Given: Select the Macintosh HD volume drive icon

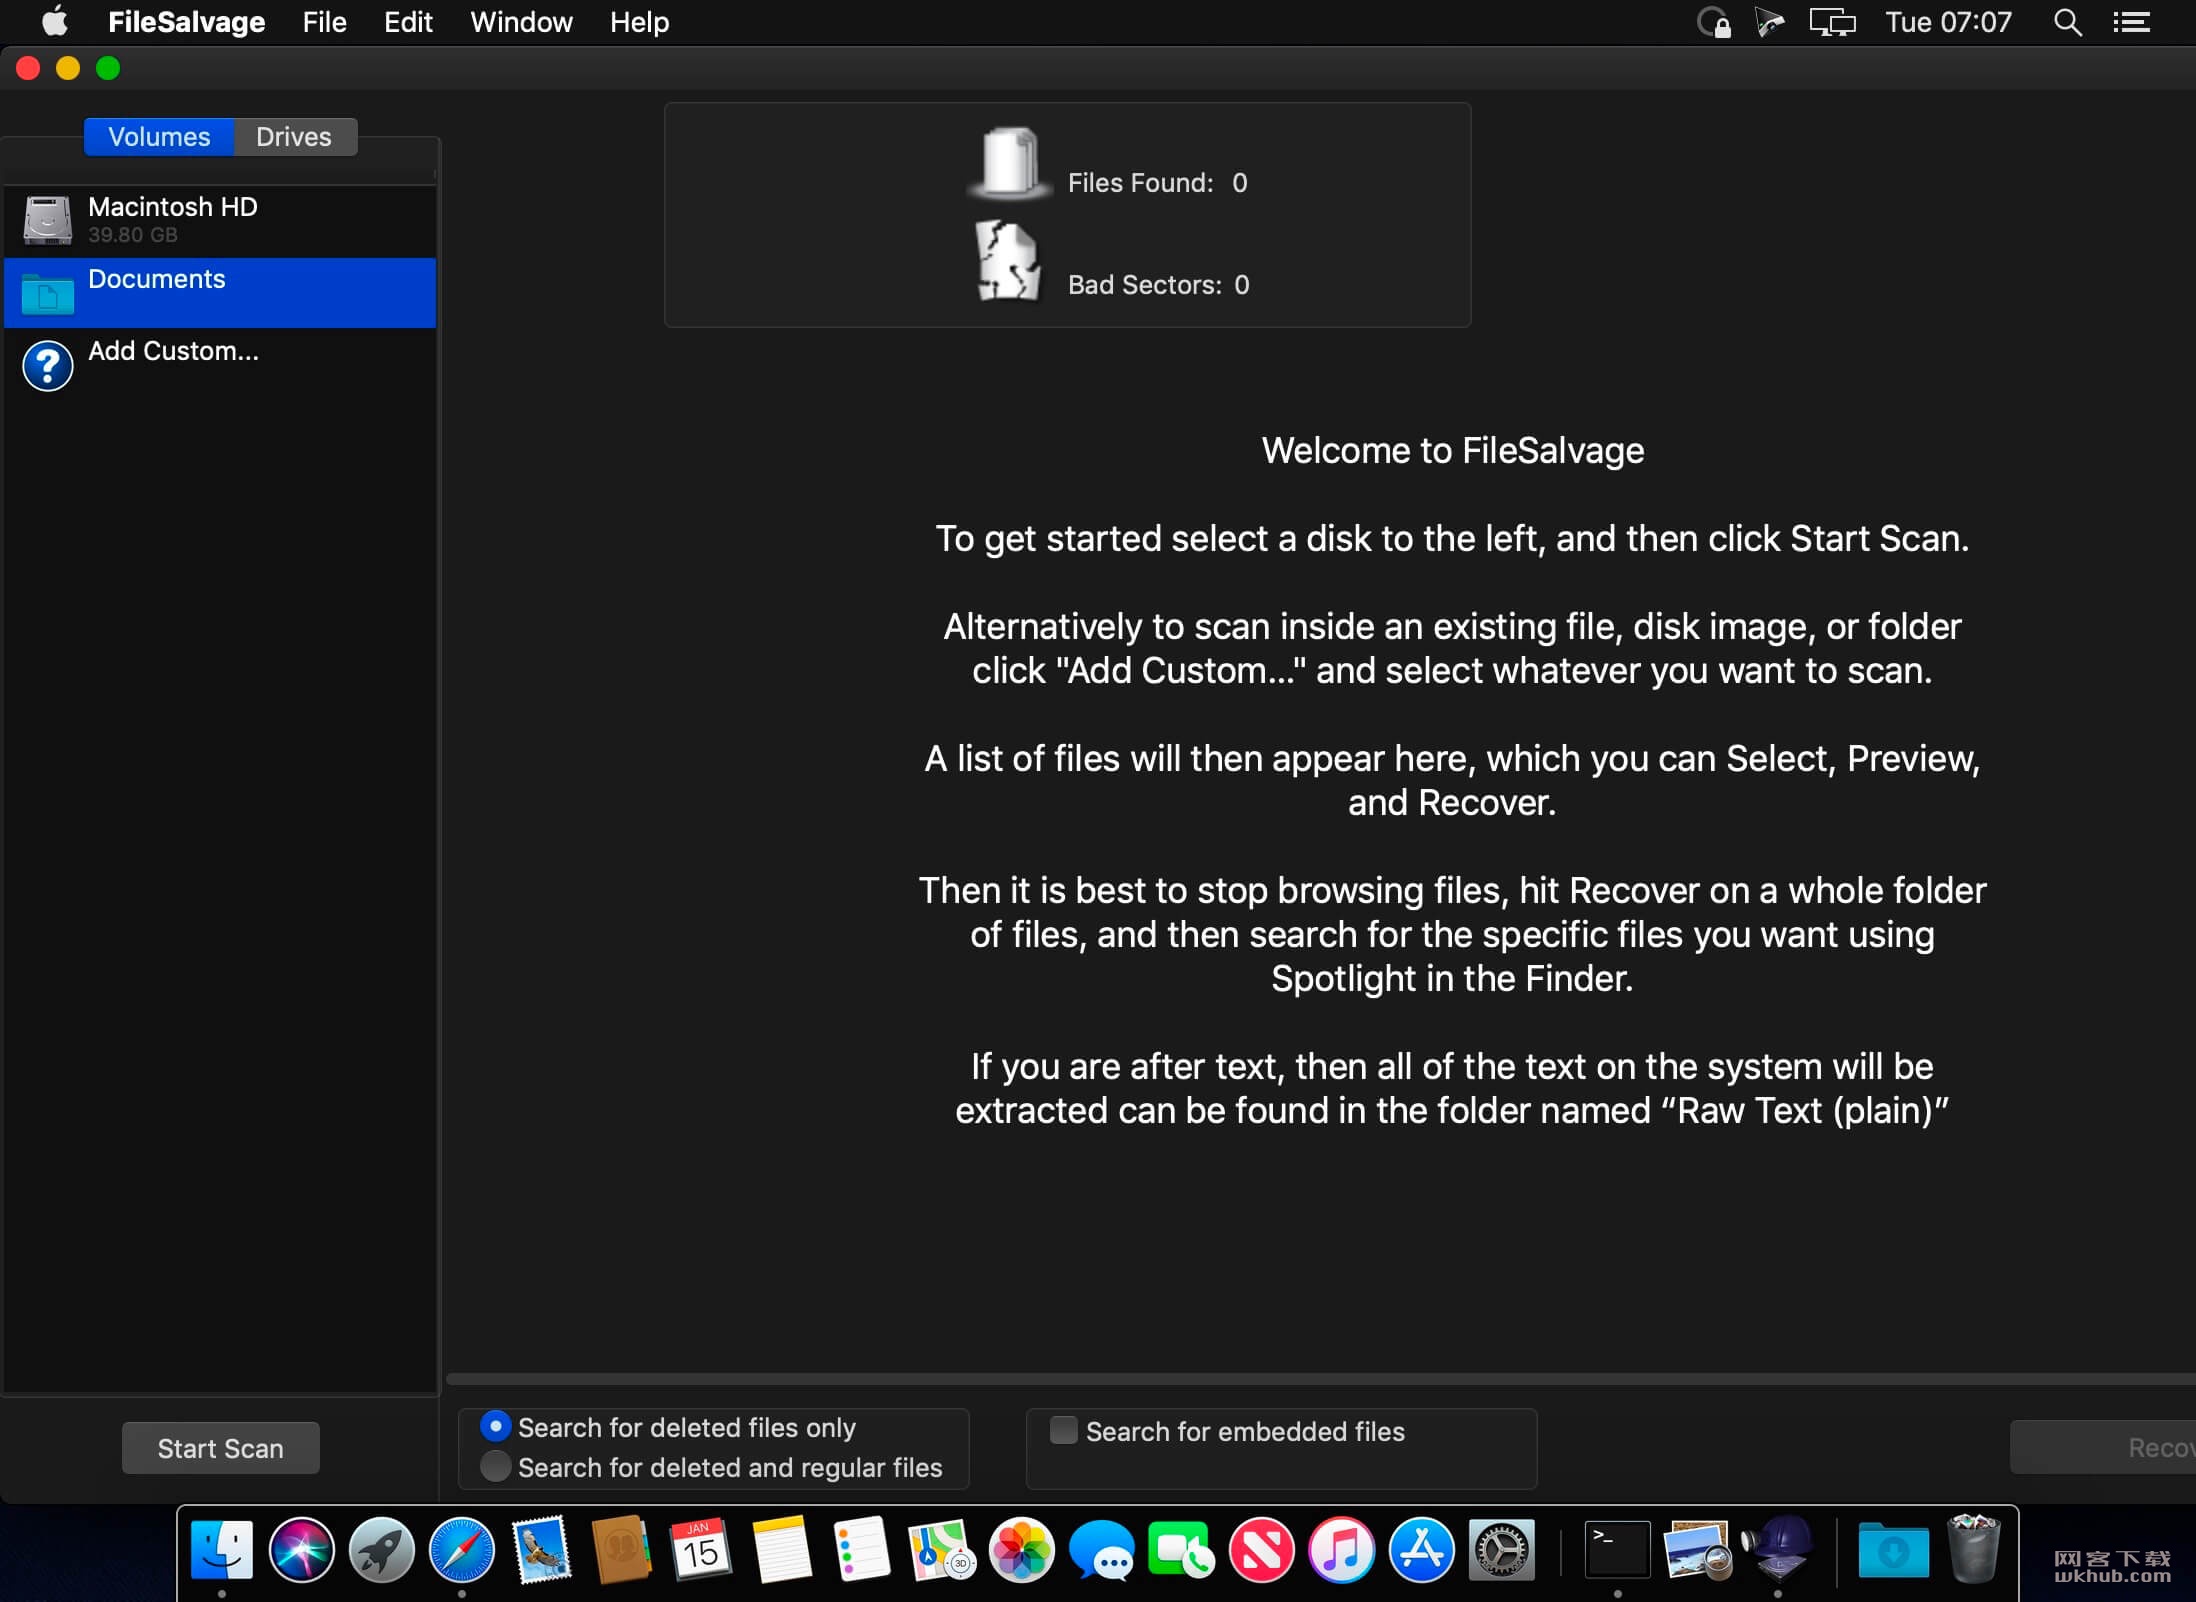Looking at the screenshot, I should [x=47, y=220].
